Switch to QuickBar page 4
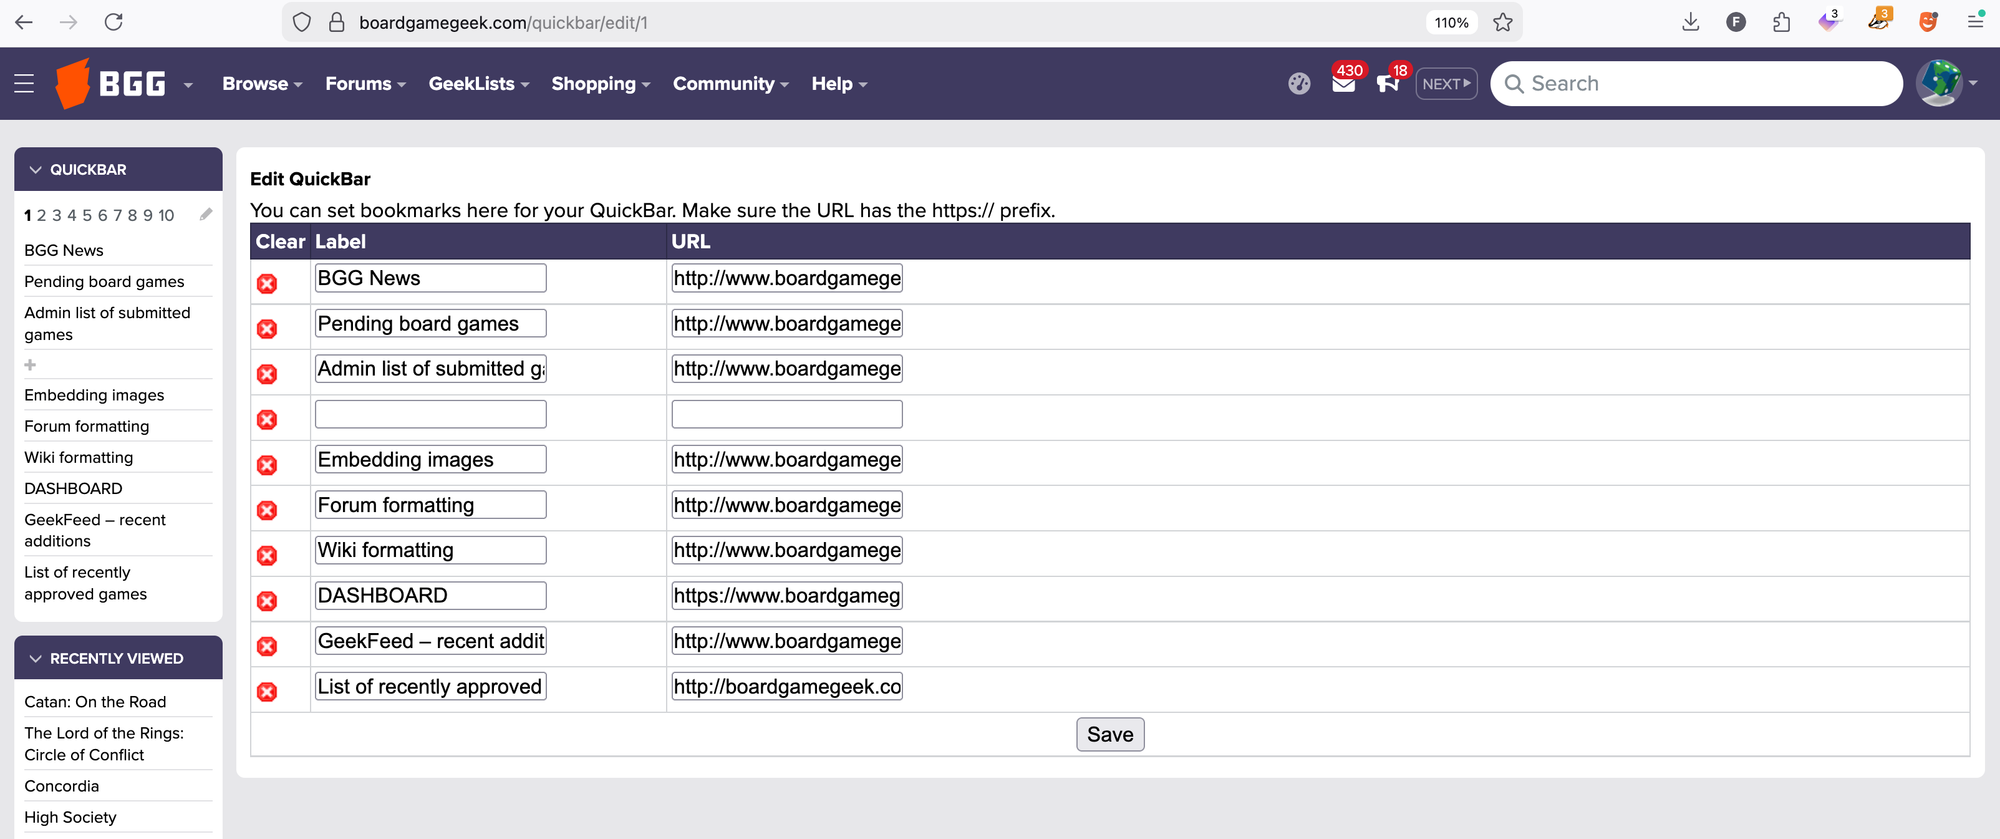This screenshot has height=839, width=2000. pyautogui.click(x=72, y=215)
